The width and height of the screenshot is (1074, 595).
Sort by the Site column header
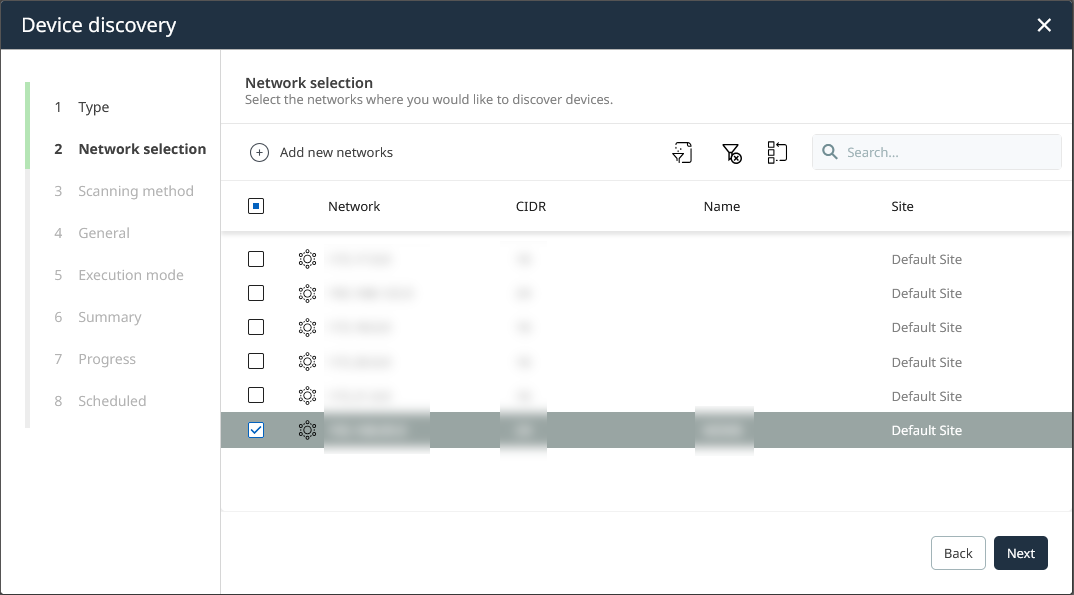pyautogui.click(x=902, y=206)
